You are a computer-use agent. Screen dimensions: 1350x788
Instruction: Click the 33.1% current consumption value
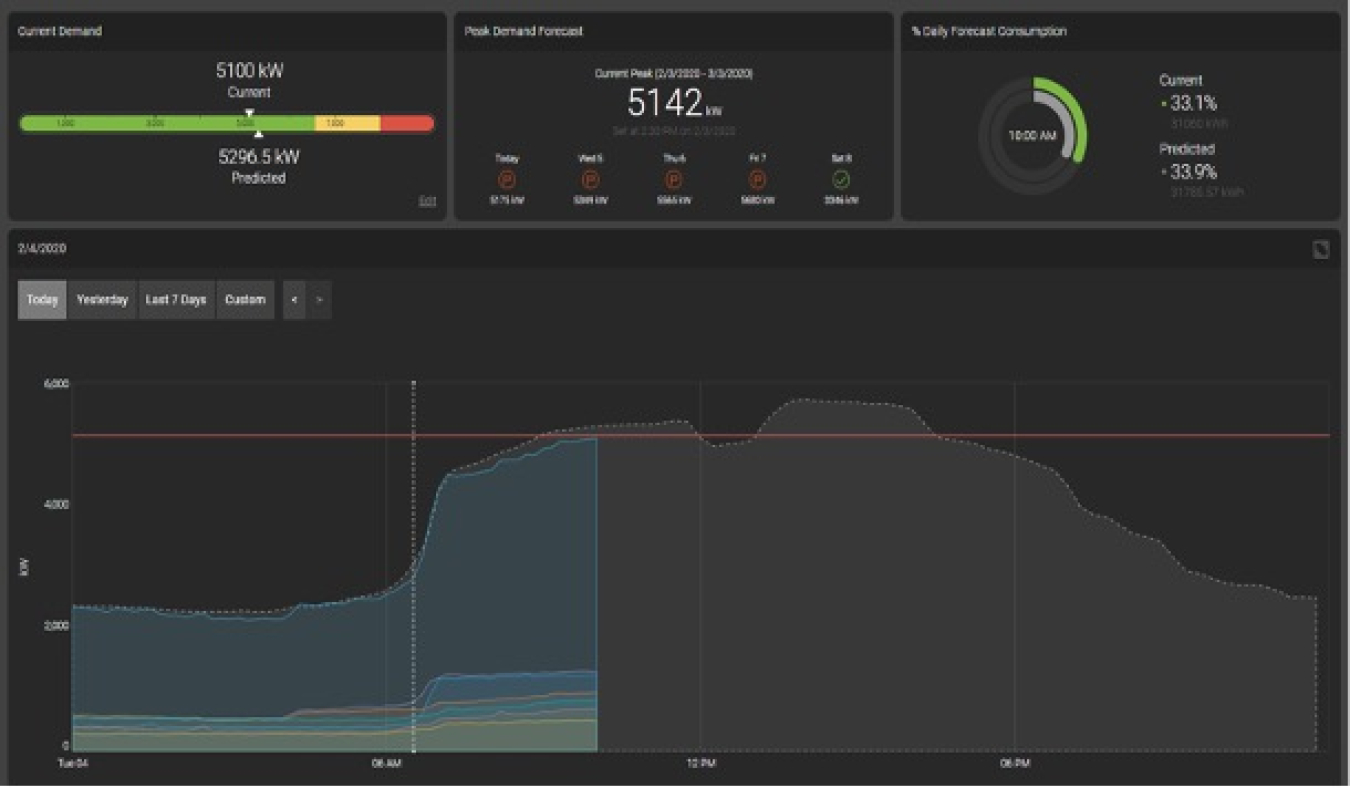(x=1192, y=103)
